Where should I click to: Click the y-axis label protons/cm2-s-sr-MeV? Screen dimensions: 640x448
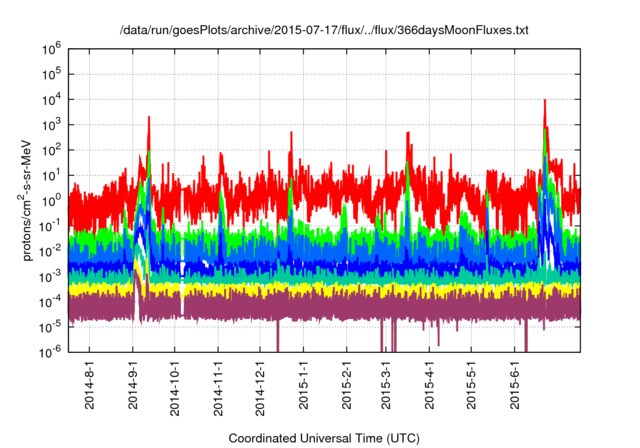pyautogui.click(x=30, y=198)
